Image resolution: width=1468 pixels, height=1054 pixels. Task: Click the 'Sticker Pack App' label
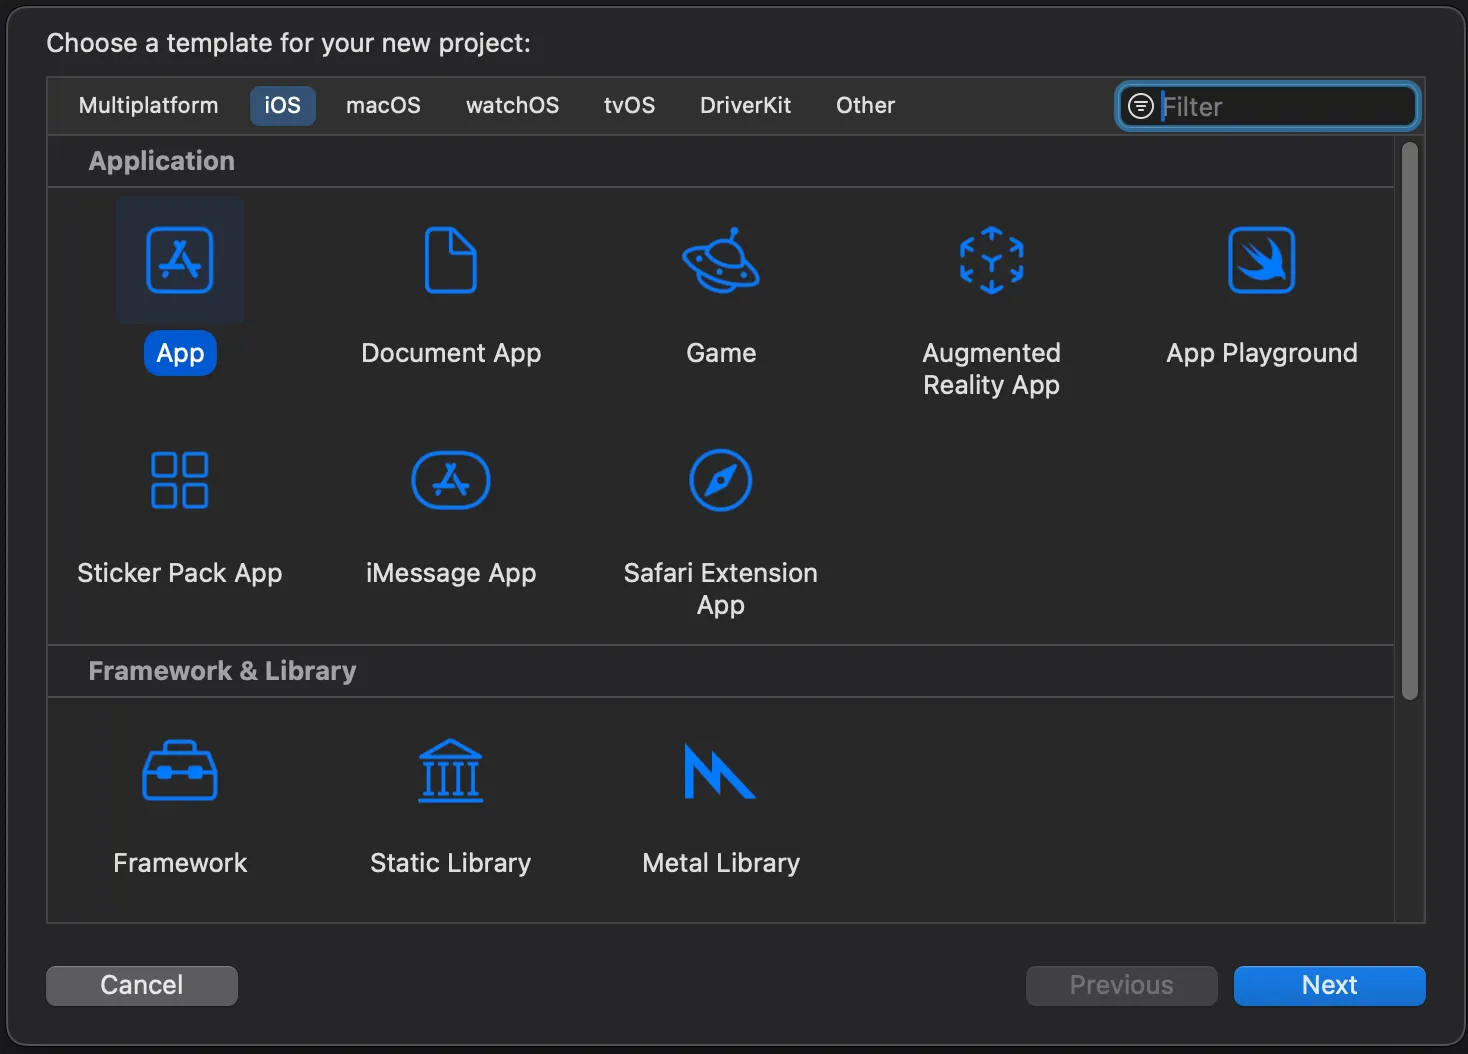(180, 573)
